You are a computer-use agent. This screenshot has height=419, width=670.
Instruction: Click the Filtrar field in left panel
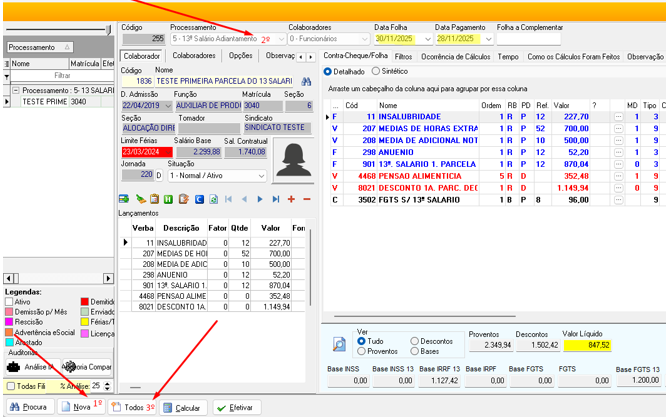click(x=61, y=75)
